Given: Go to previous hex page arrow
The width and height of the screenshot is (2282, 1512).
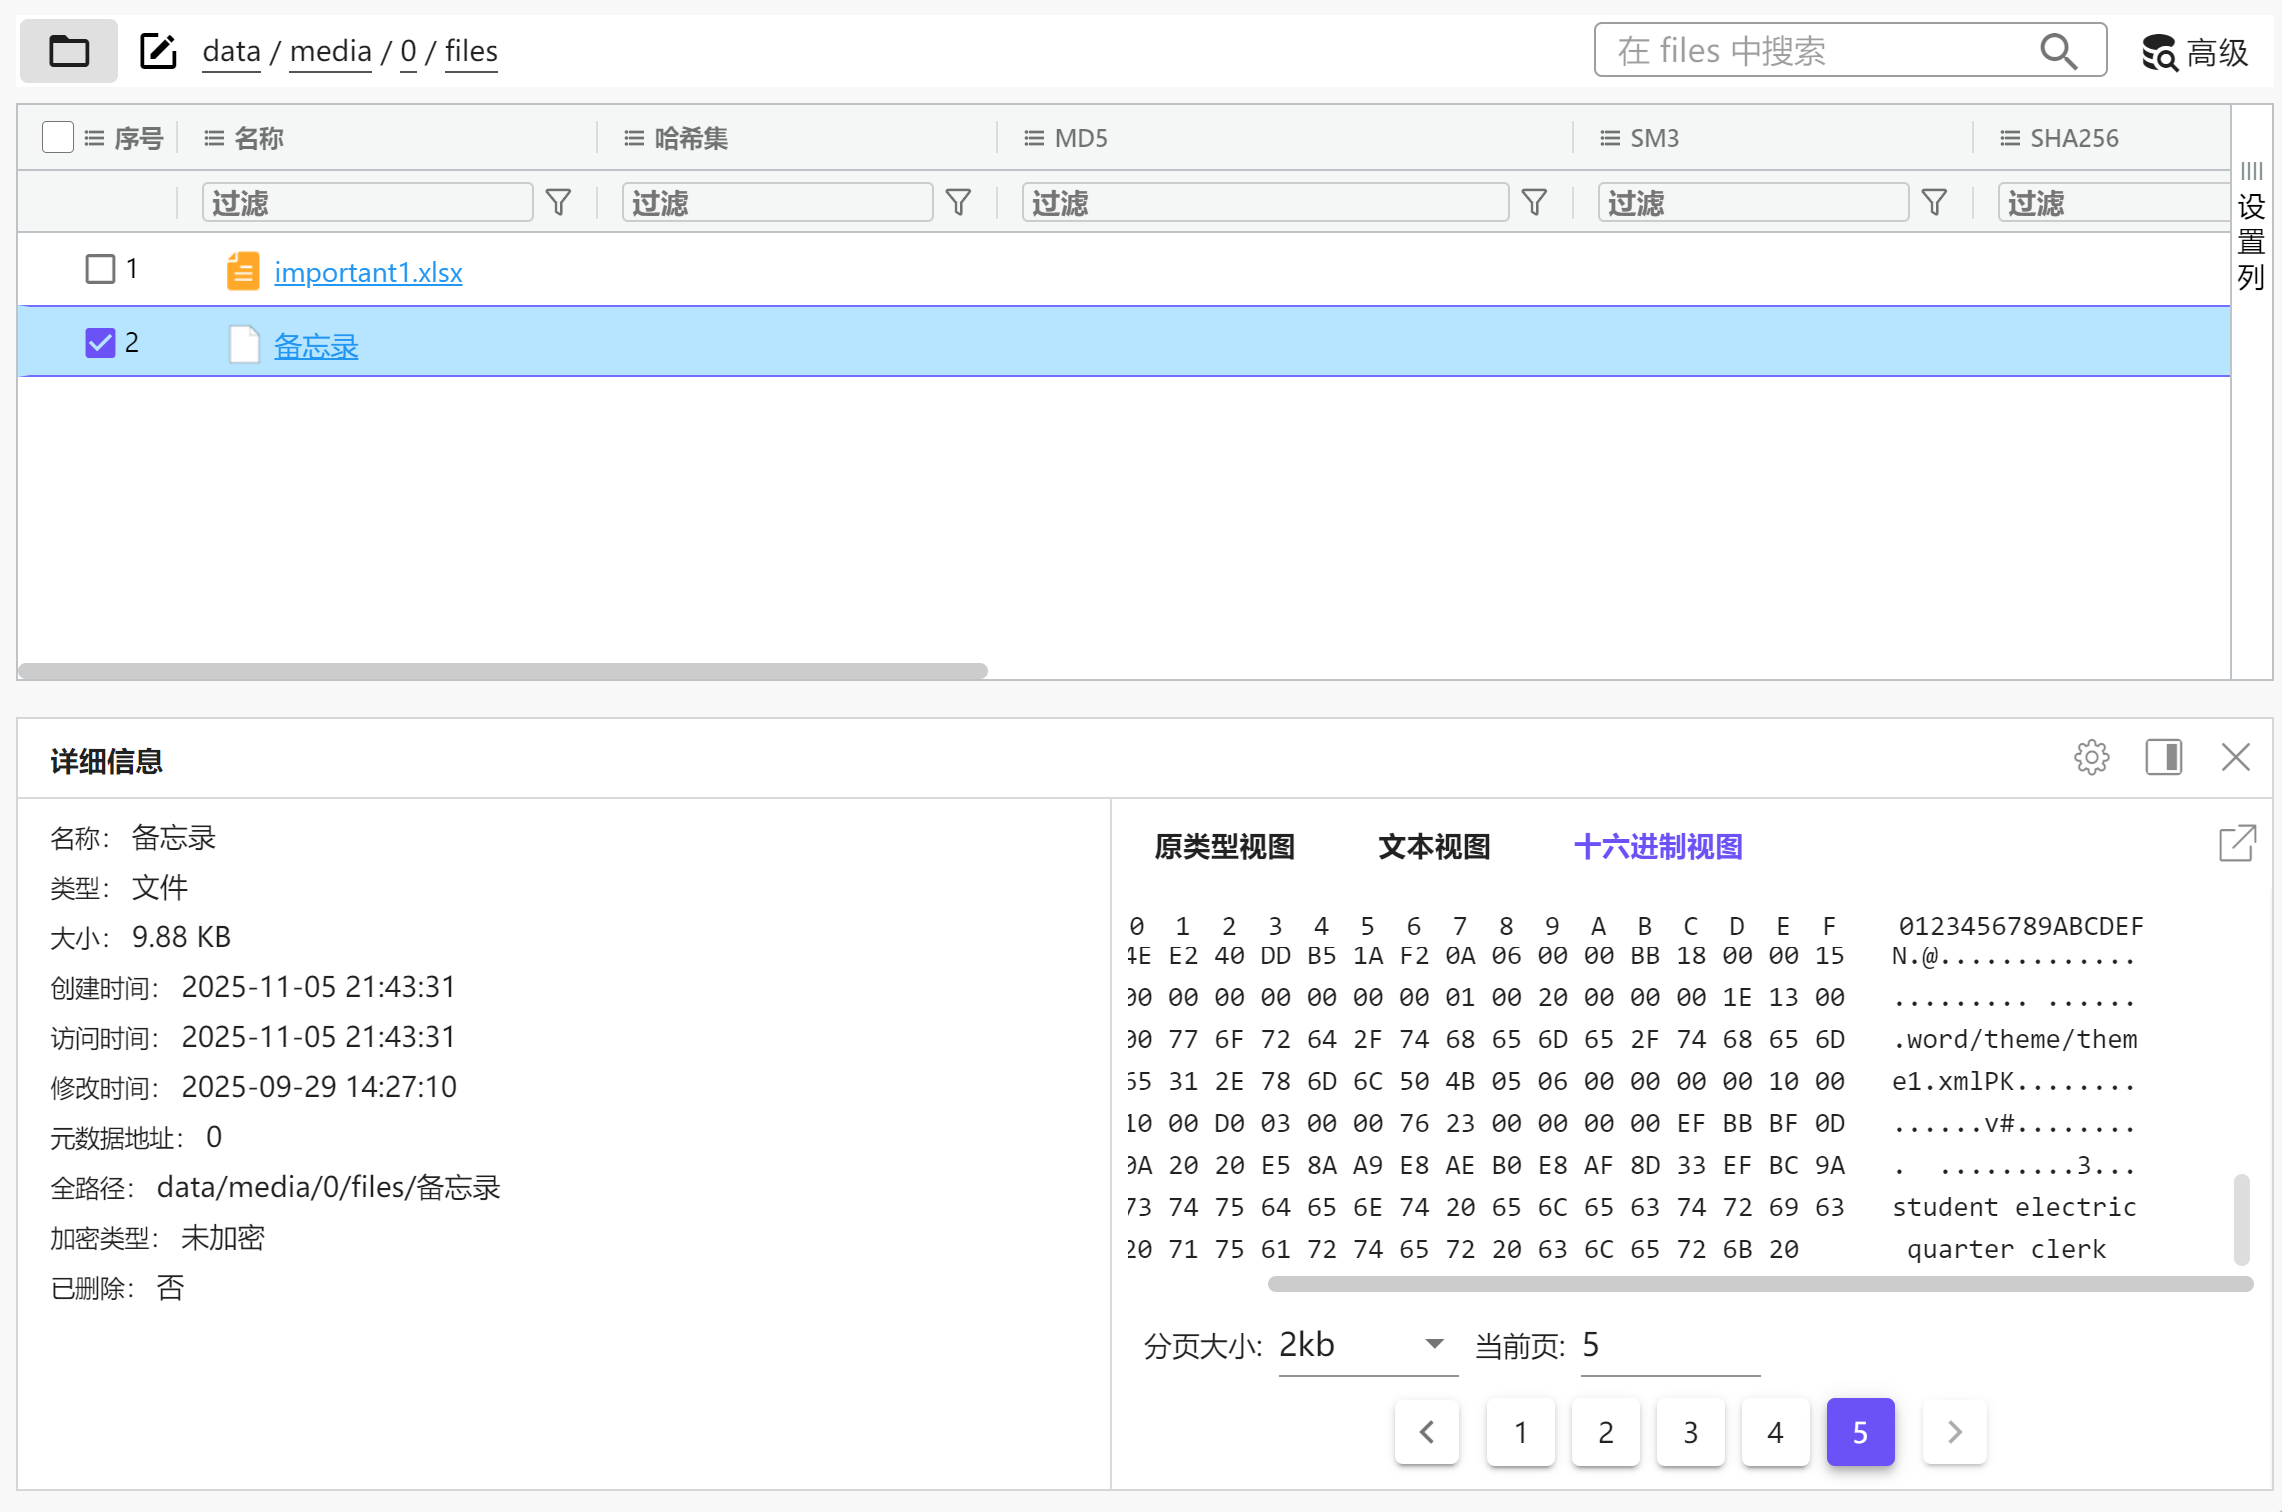Looking at the screenshot, I should click(x=1427, y=1432).
